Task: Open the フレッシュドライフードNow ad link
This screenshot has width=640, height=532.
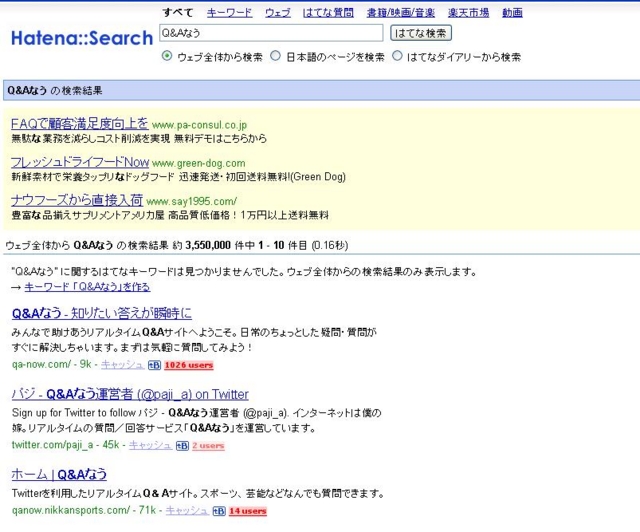Action: point(80,162)
